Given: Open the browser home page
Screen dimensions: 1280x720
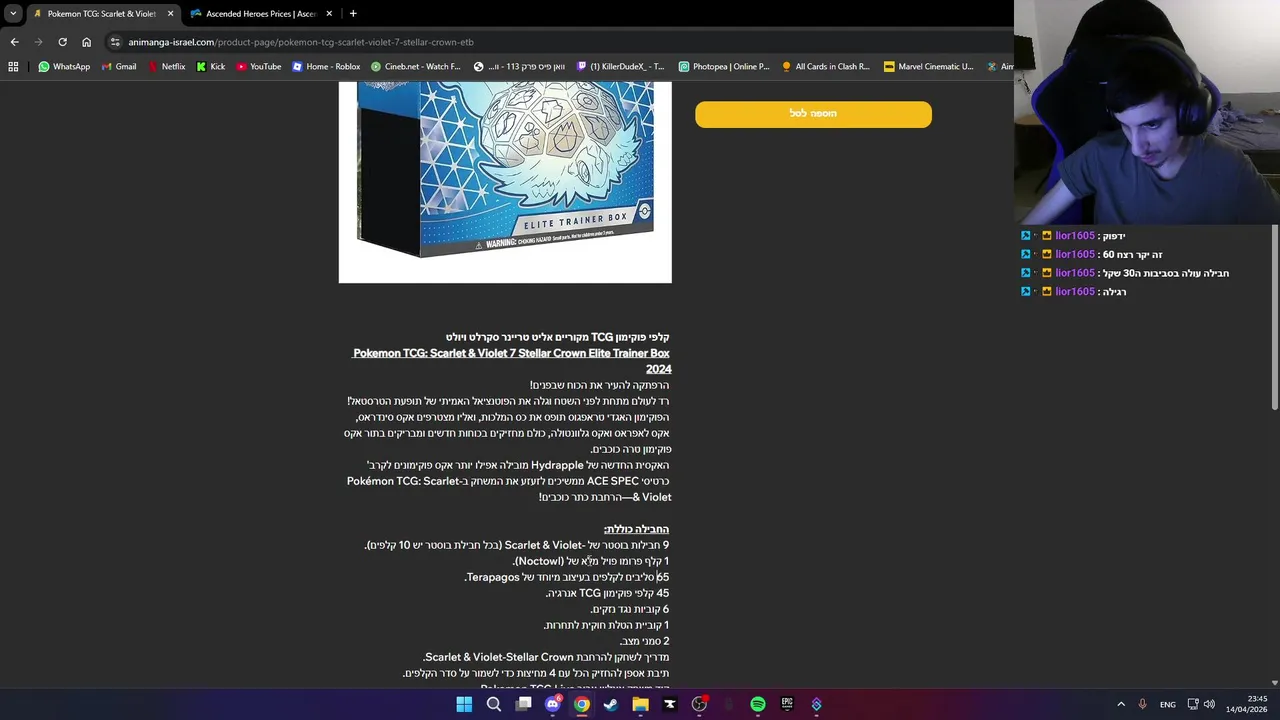Looking at the screenshot, I should point(86,42).
